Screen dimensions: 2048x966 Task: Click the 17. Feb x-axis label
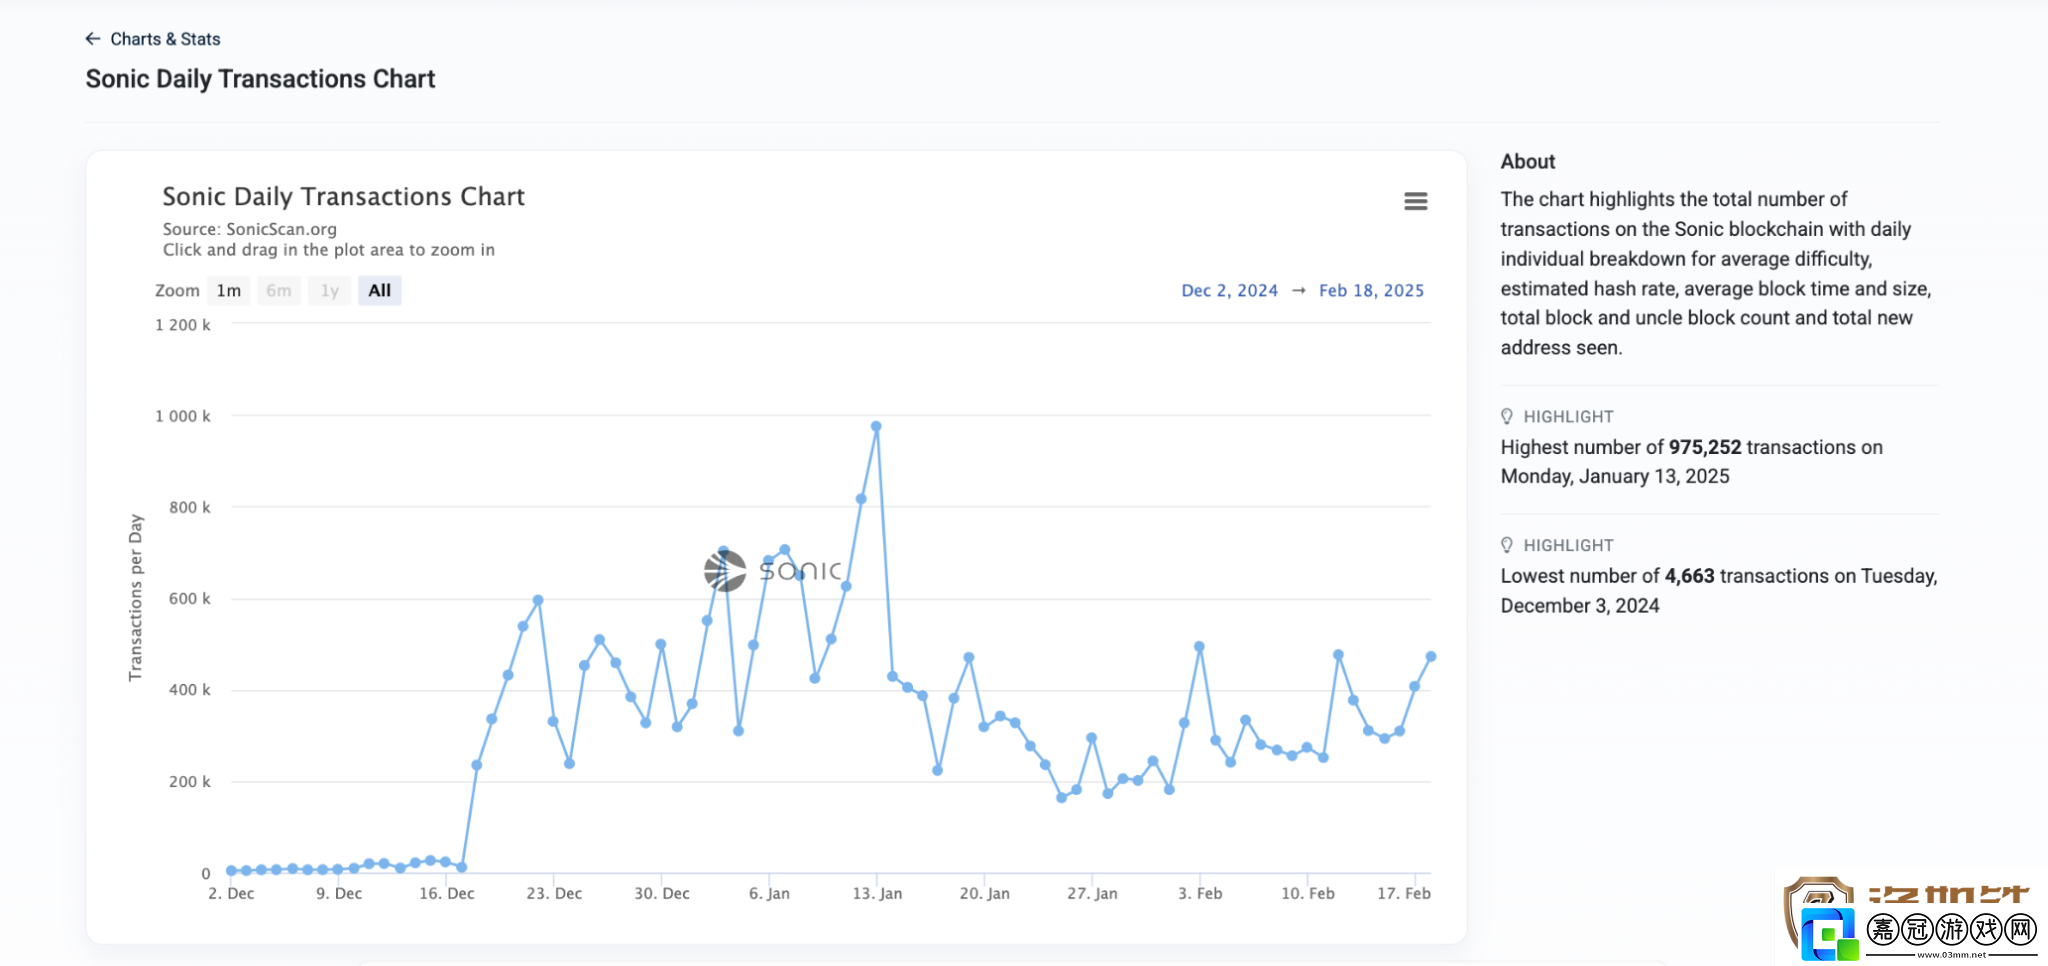coord(1404,894)
